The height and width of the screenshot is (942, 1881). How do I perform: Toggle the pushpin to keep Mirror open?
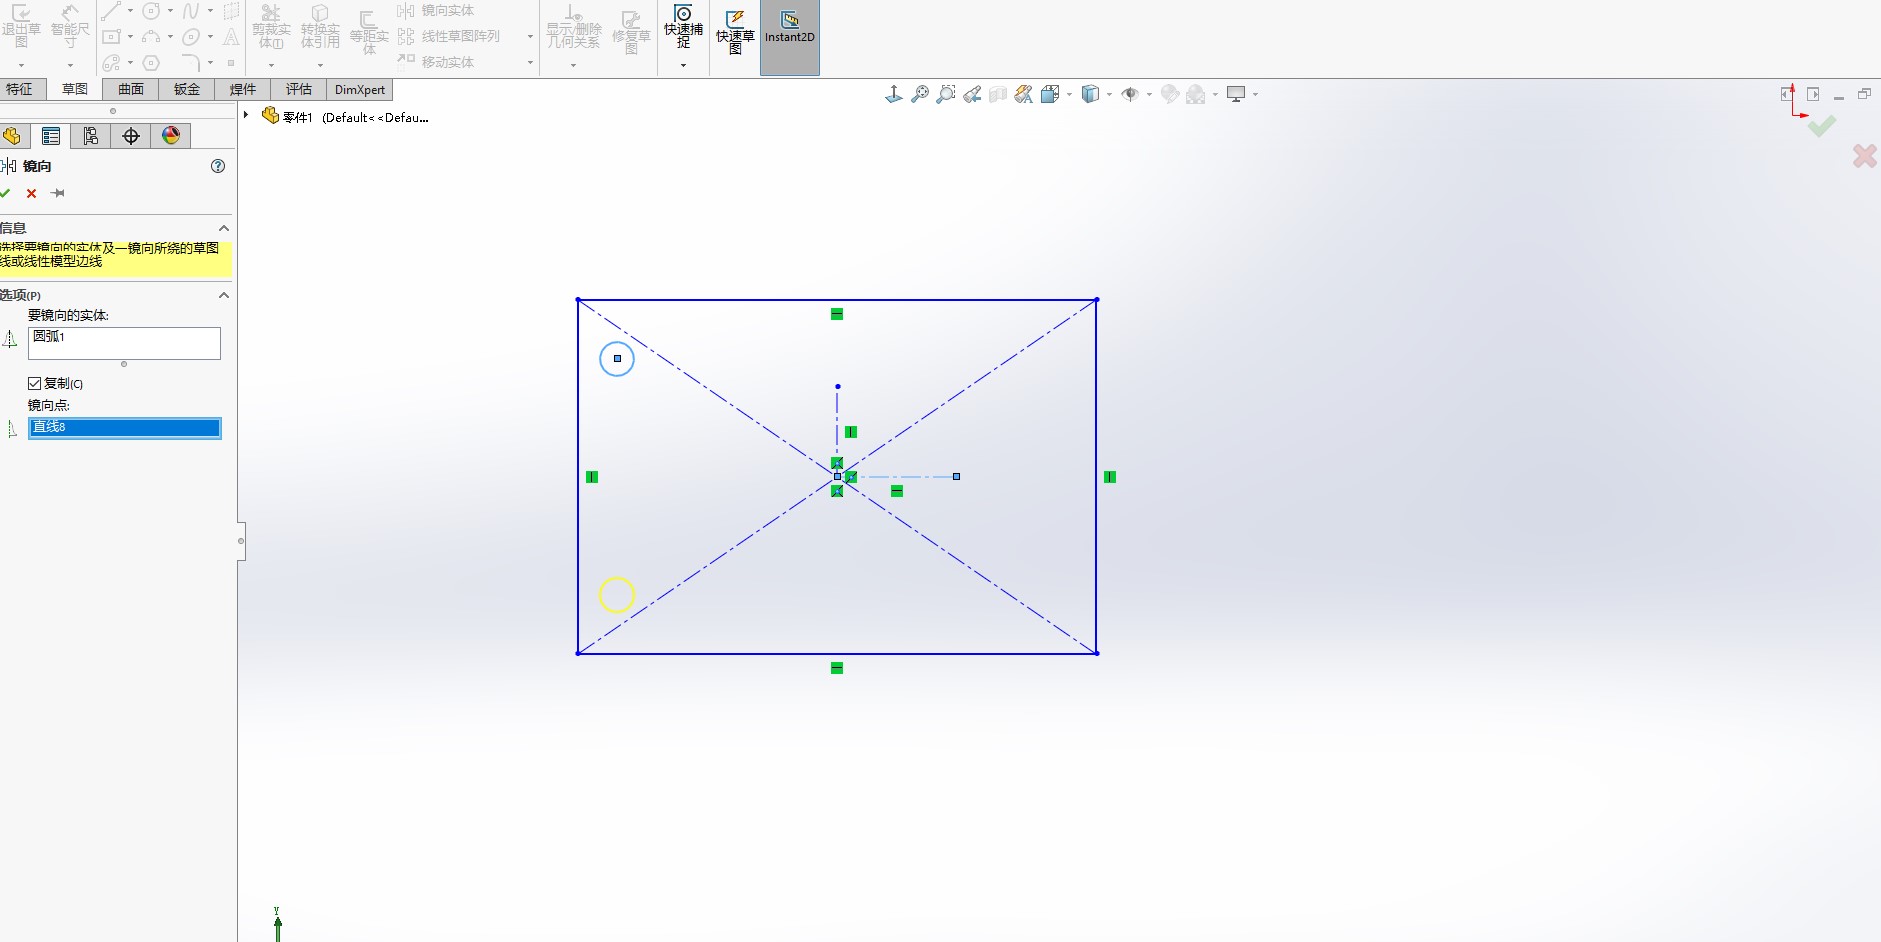(x=58, y=193)
